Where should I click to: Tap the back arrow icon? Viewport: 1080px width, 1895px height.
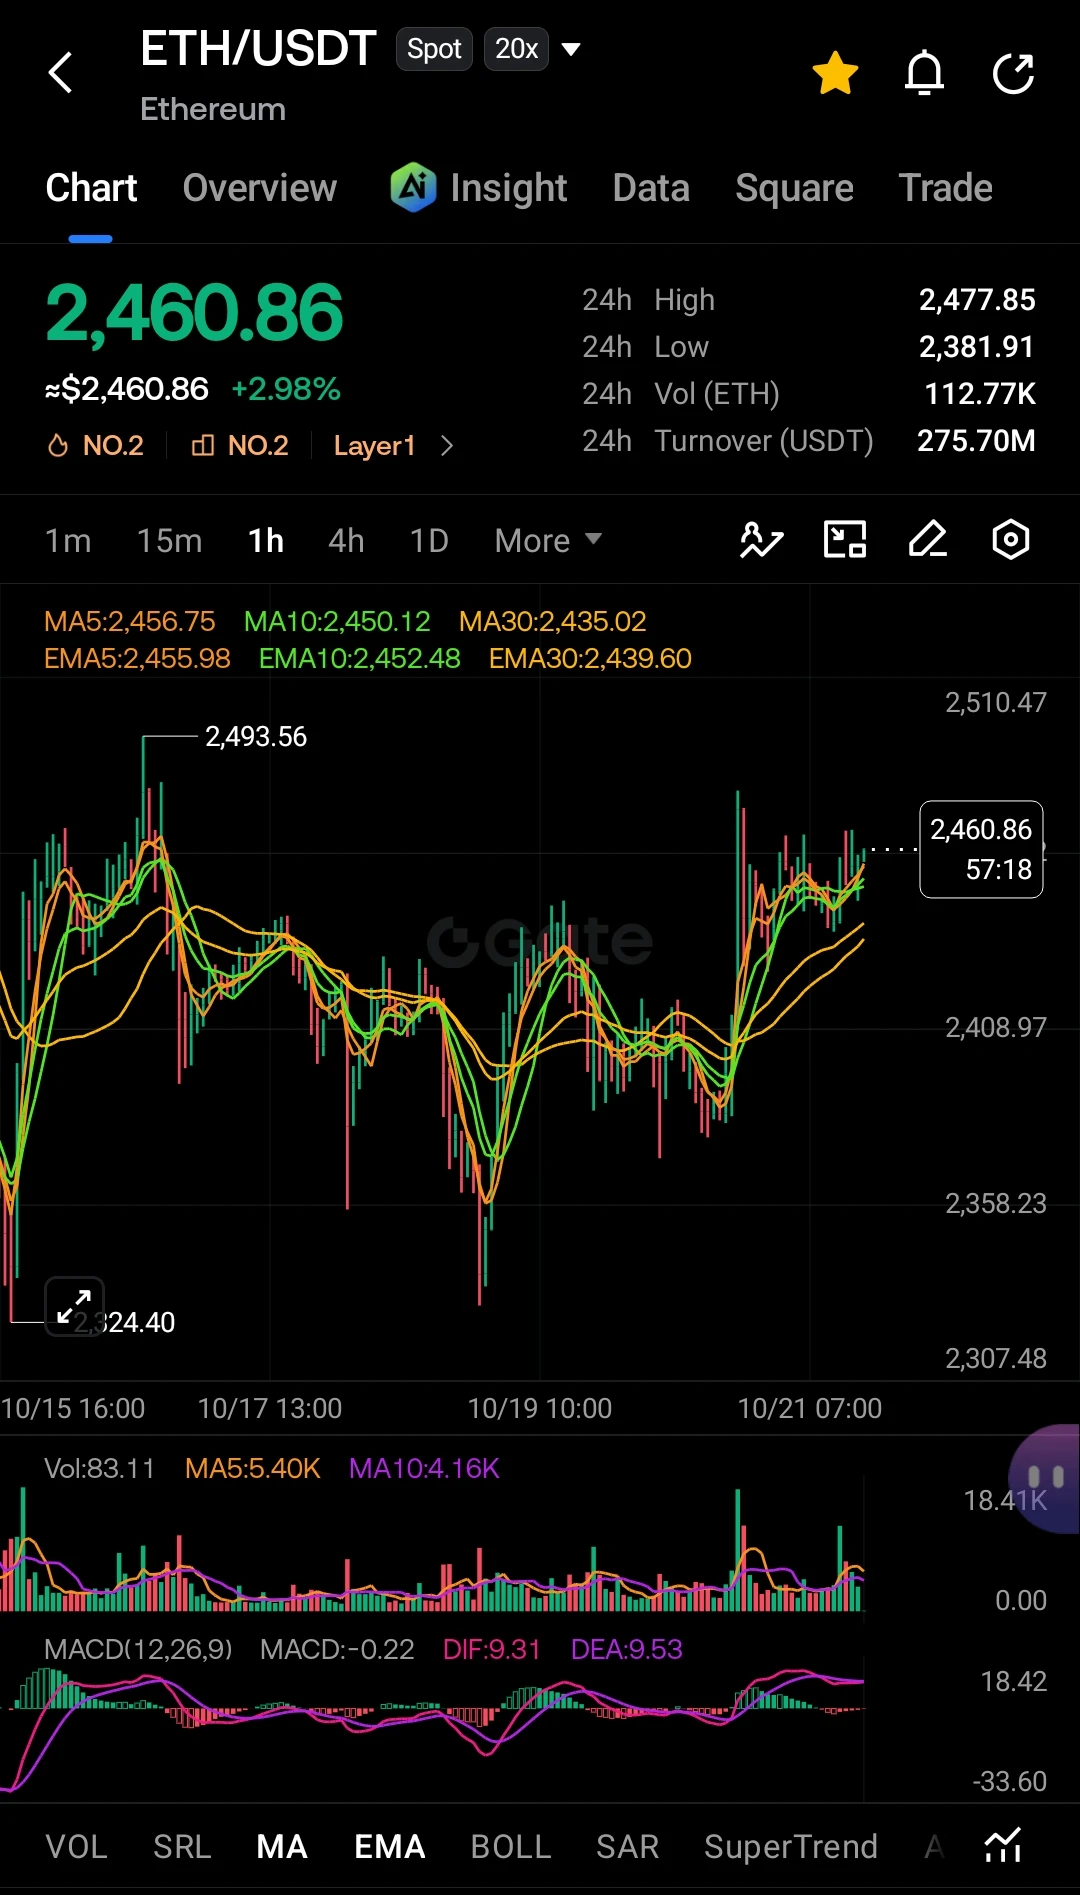point(61,73)
